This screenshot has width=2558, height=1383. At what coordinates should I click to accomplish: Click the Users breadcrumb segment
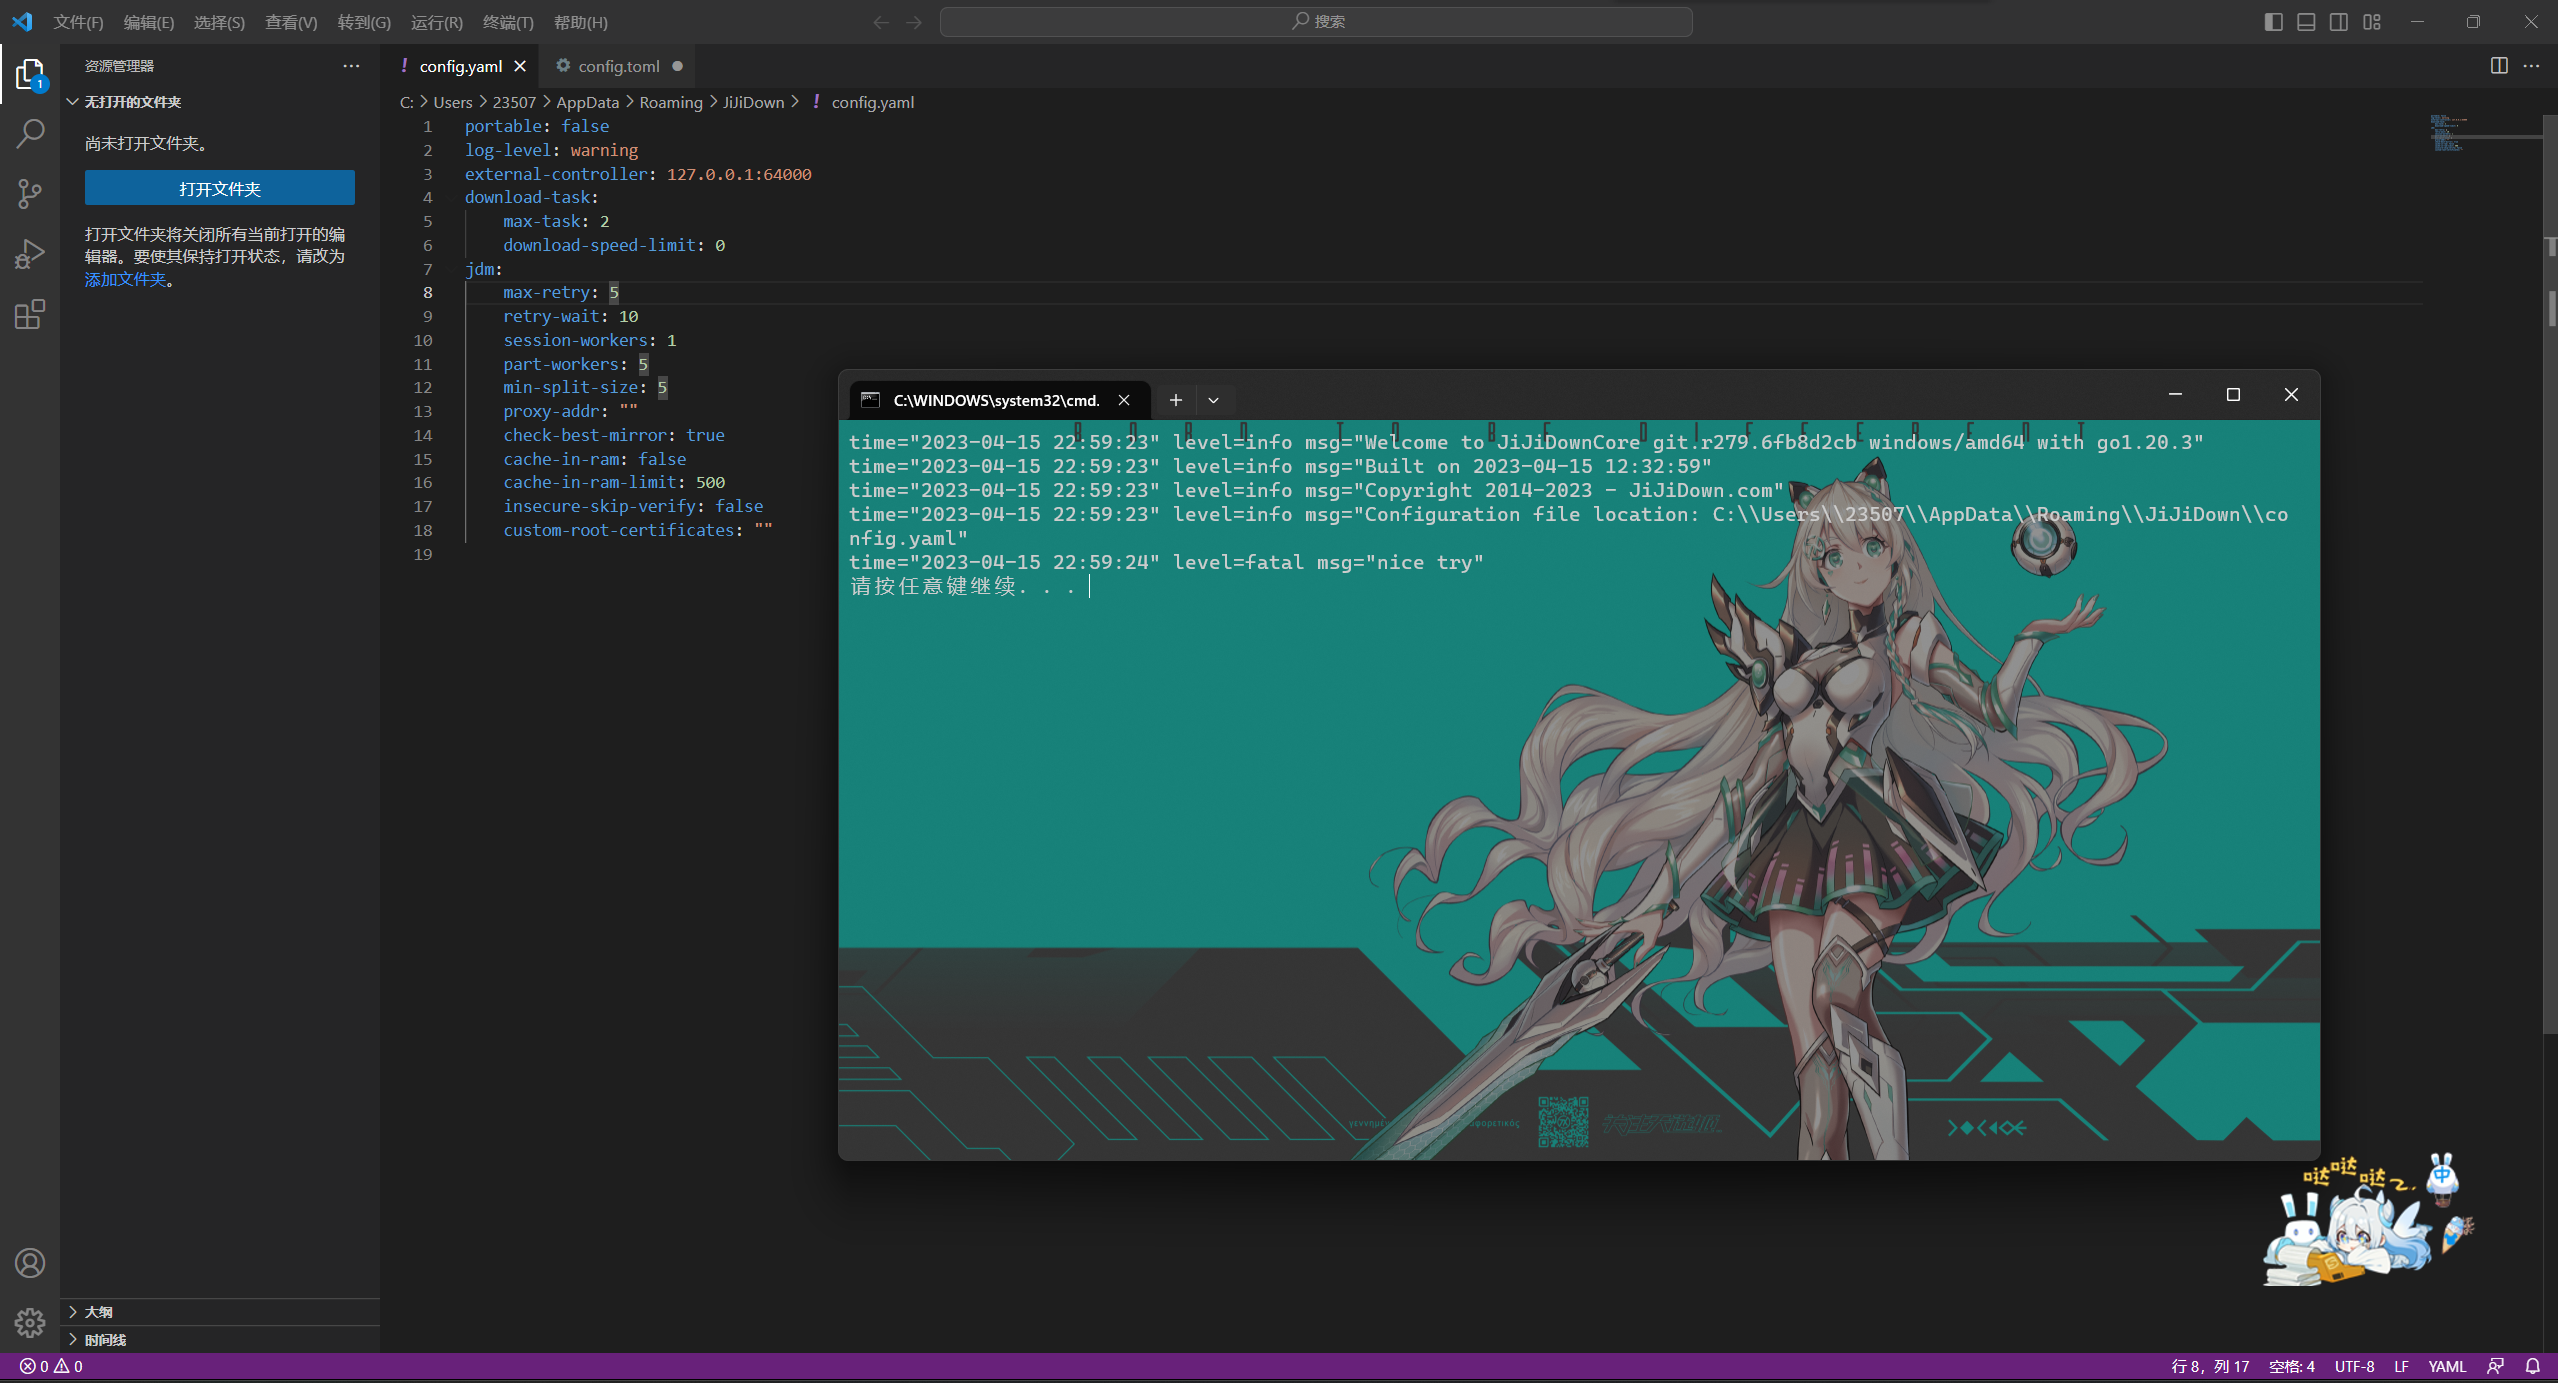click(452, 102)
